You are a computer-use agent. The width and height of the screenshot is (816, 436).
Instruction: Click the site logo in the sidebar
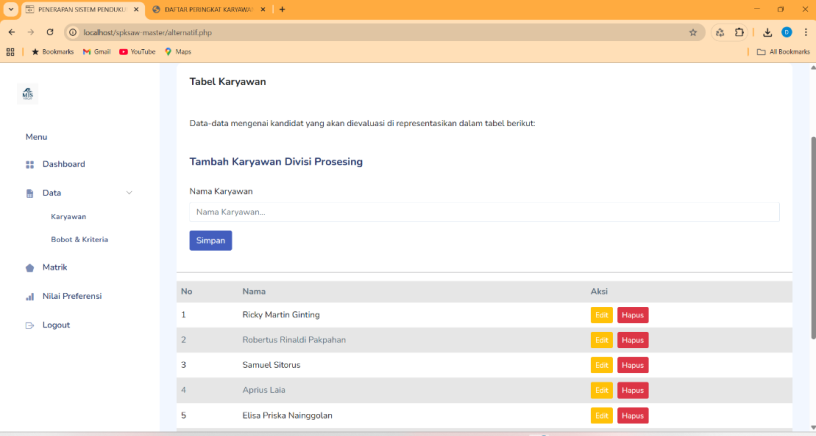click(28, 94)
